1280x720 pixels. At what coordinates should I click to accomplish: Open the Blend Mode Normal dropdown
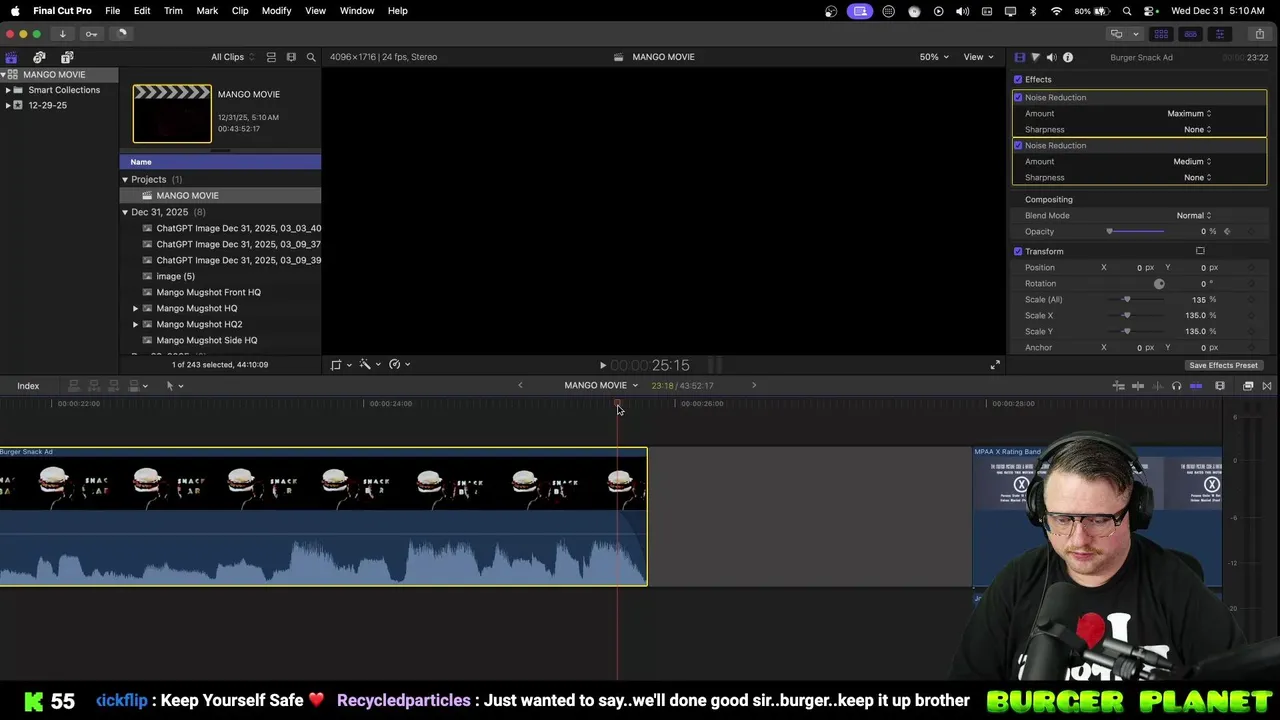(x=1193, y=215)
